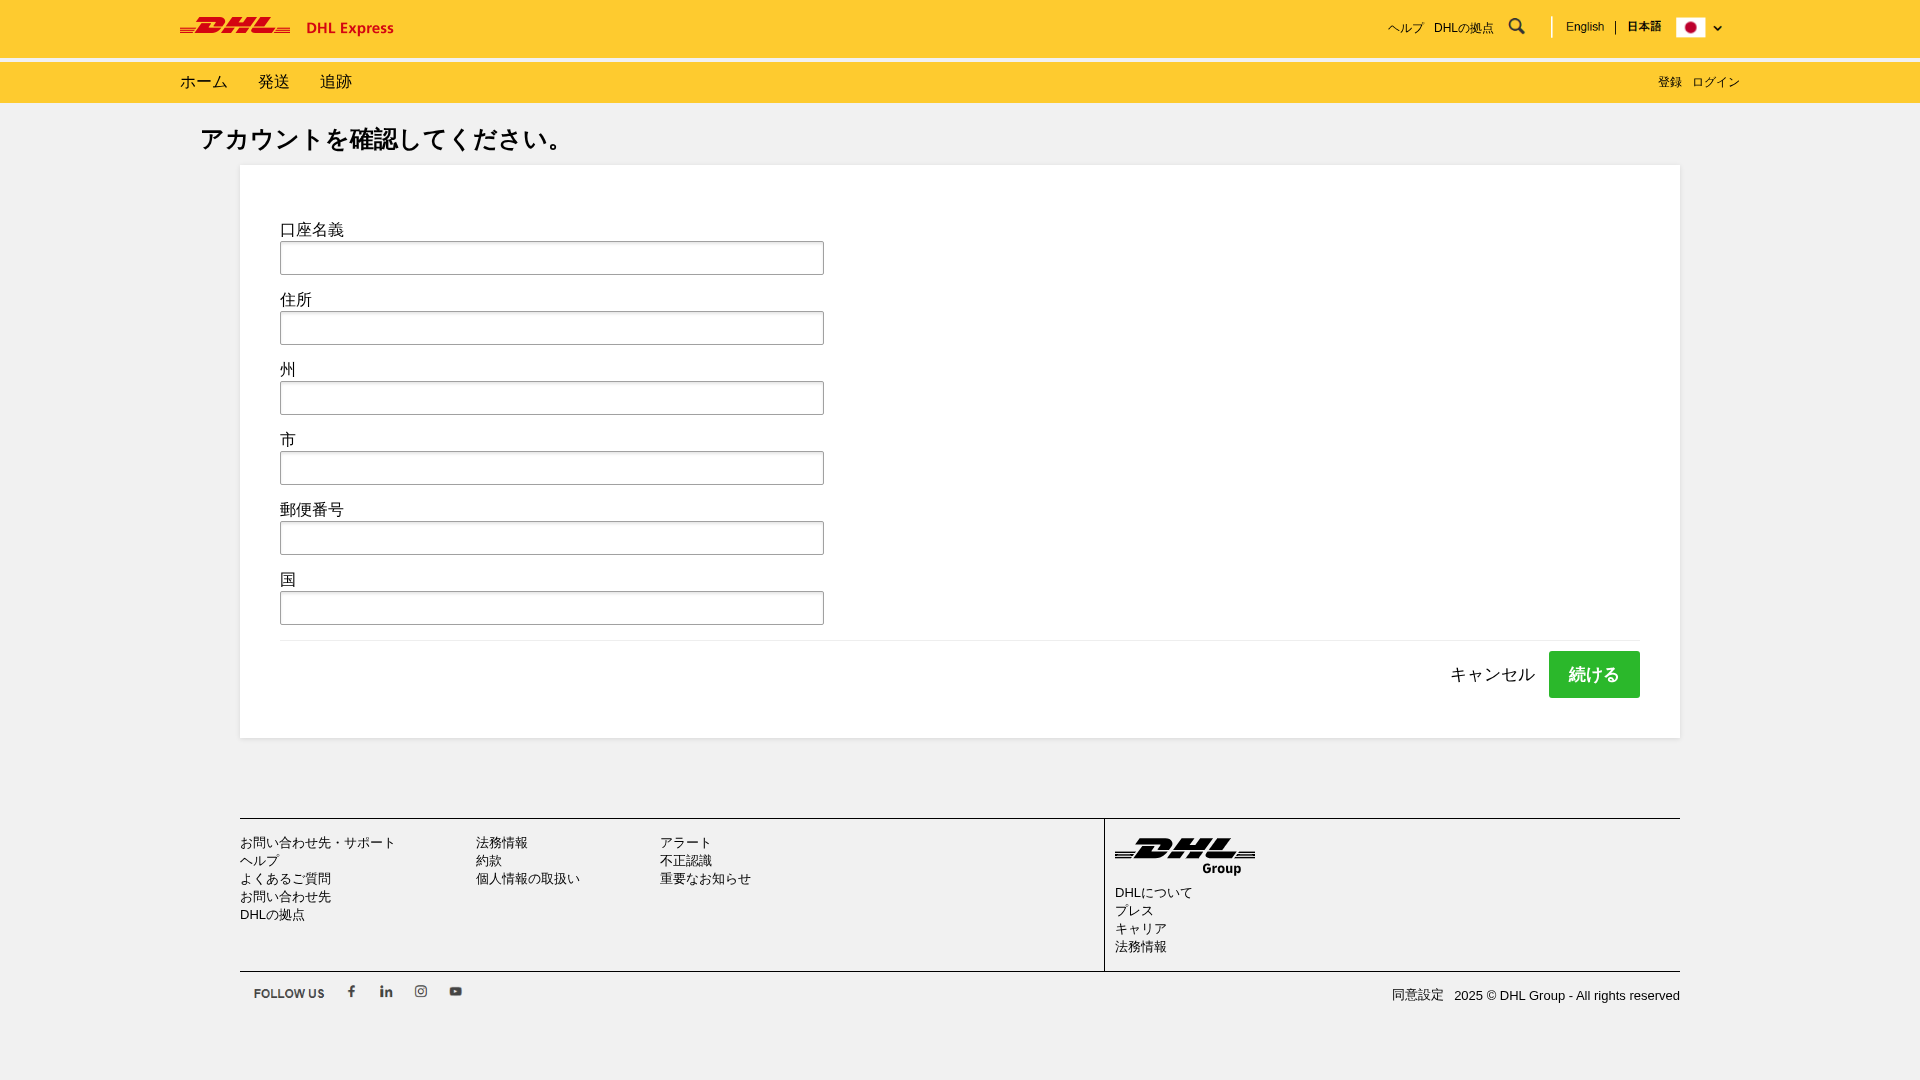Open よくあるご質問 in the footer
Image resolution: width=1920 pixels, height=1080 pixels.
[287, 878]
